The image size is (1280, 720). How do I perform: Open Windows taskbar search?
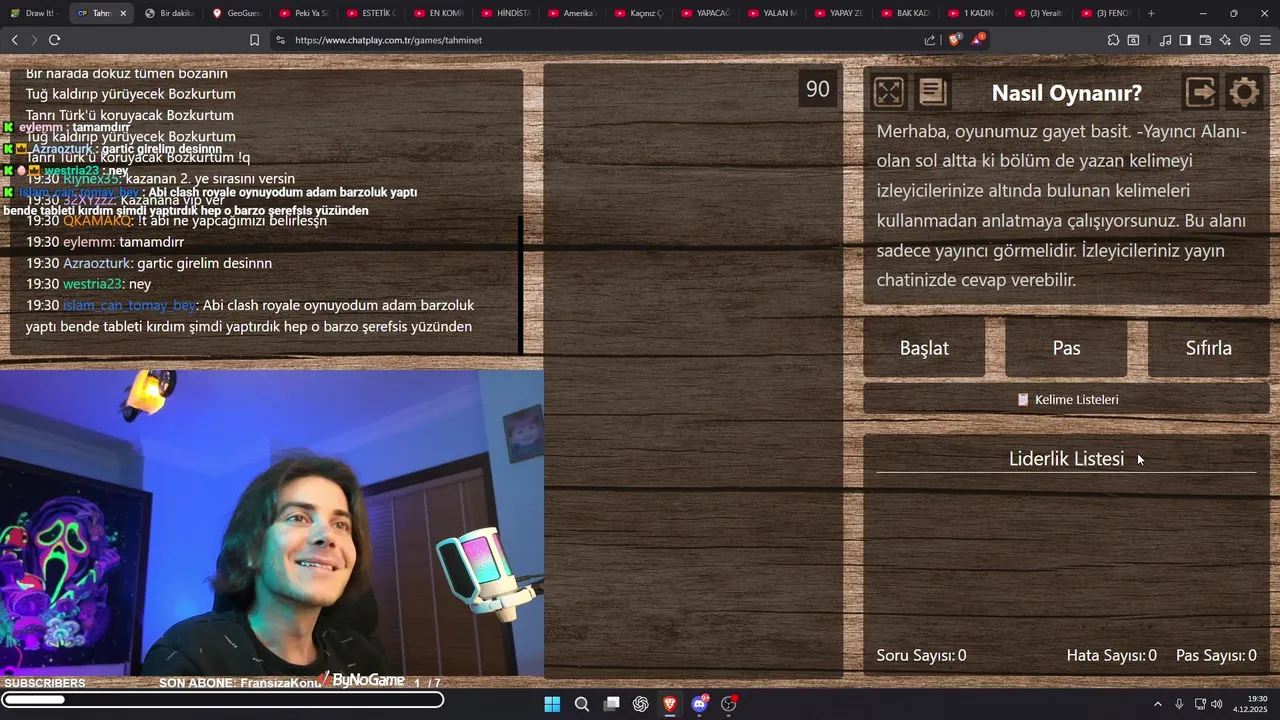tap(582, 704)
